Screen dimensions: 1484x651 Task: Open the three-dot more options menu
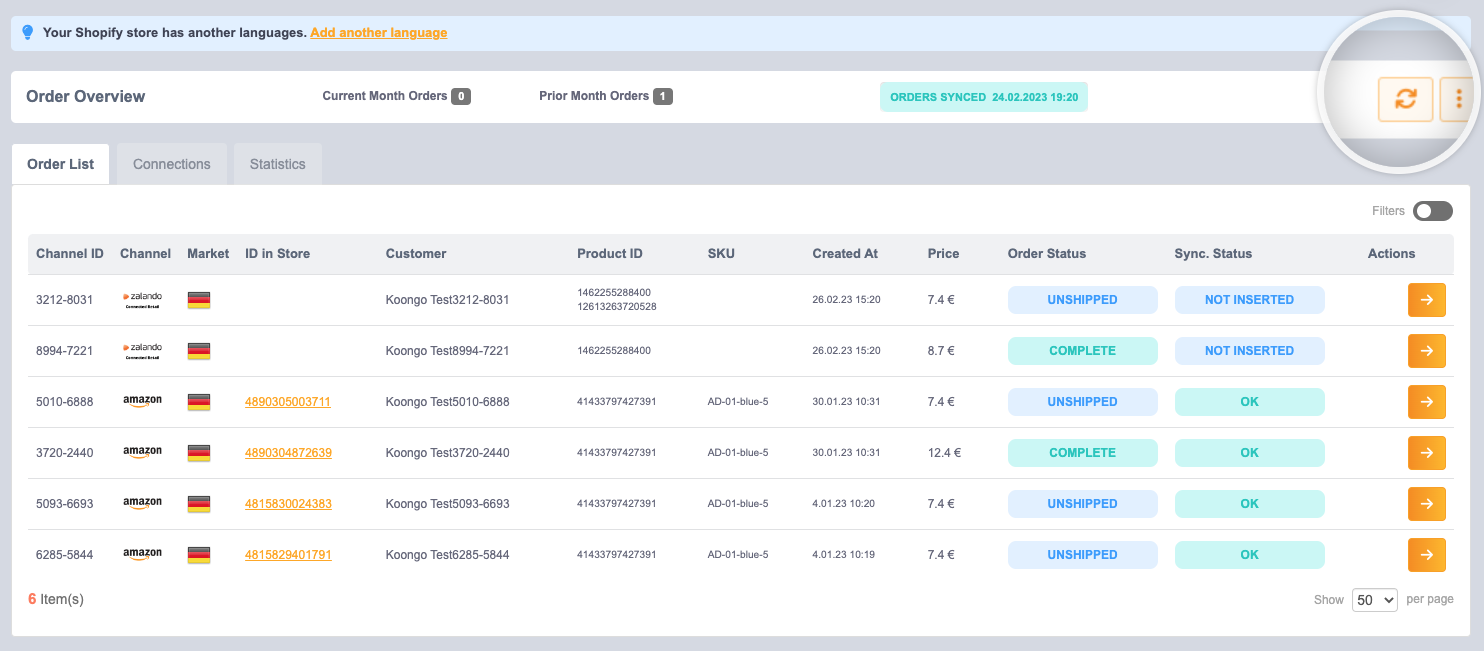point(1459,99)
